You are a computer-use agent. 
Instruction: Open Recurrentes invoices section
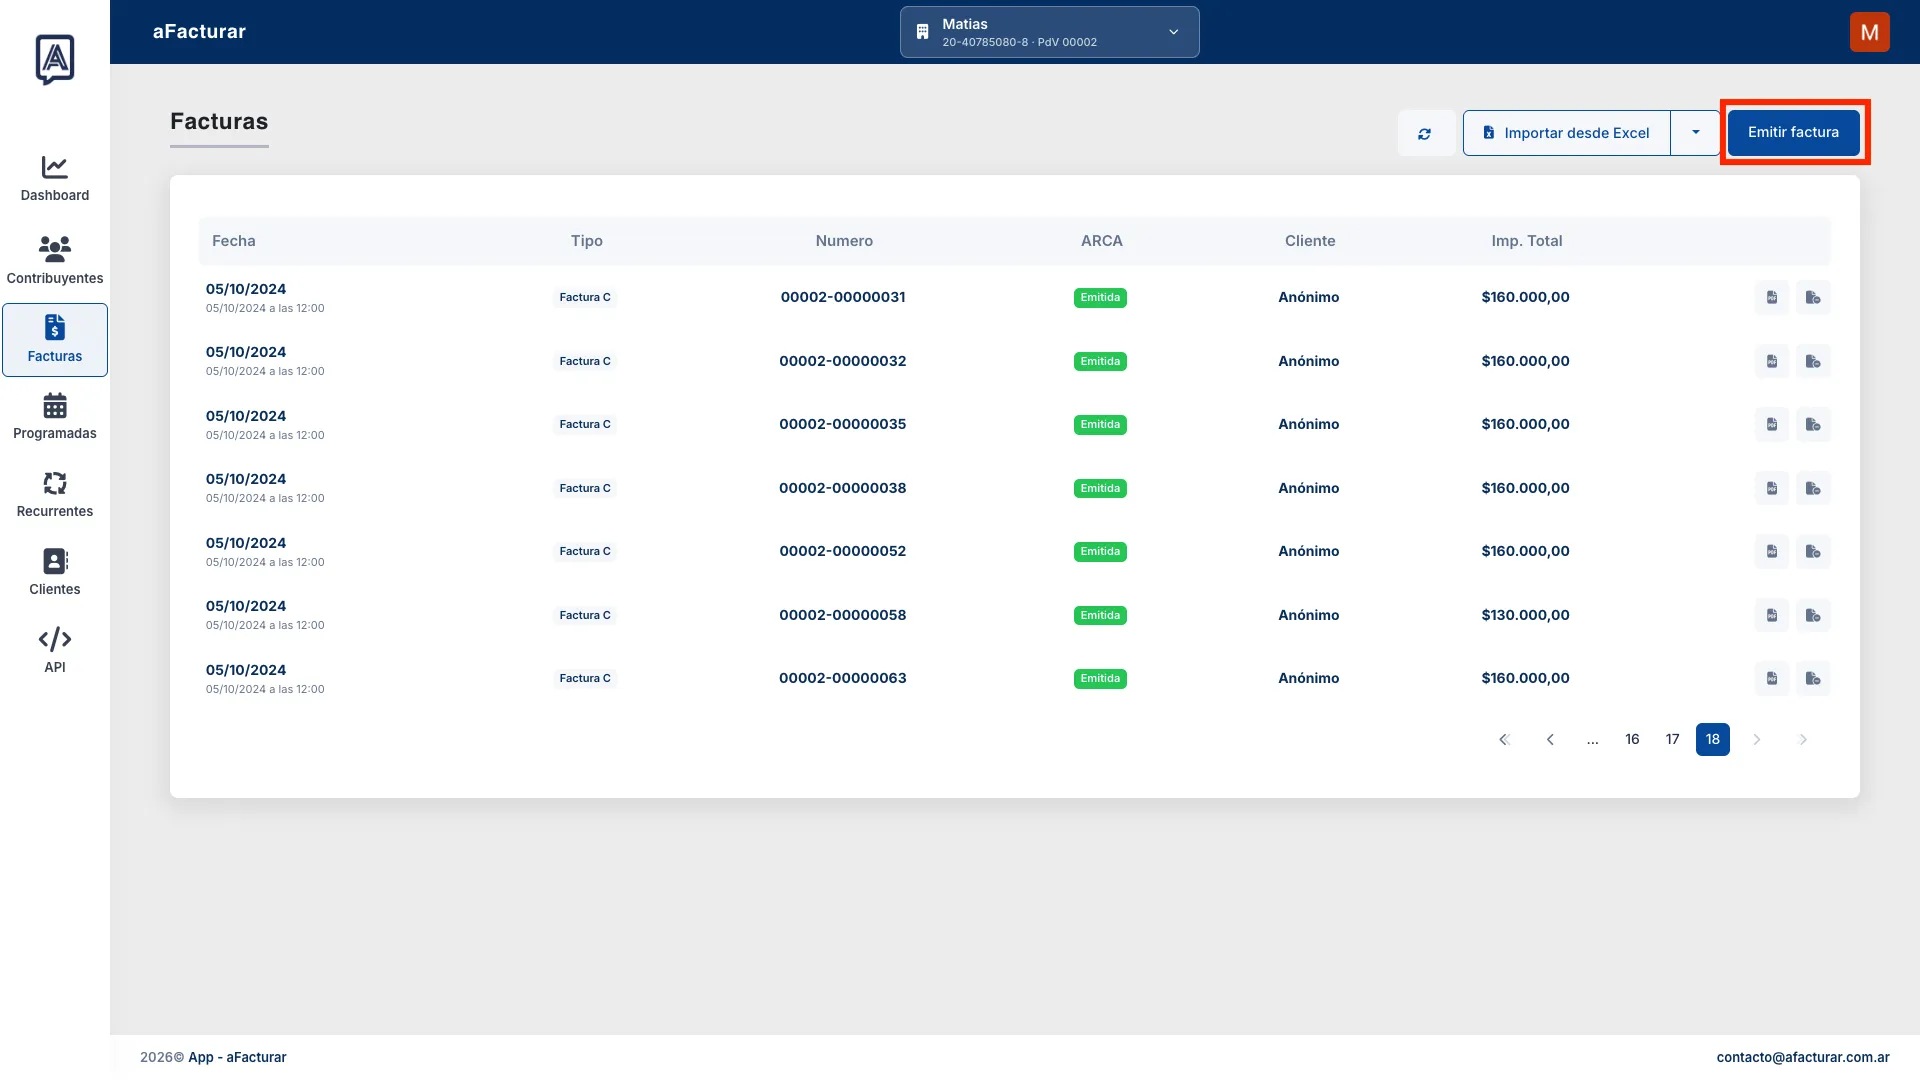point(55,495)
